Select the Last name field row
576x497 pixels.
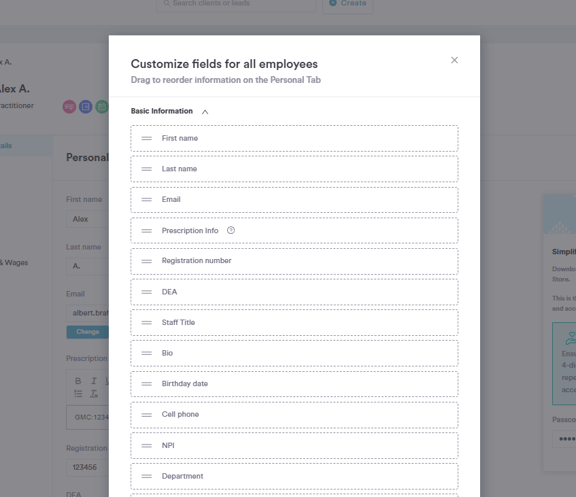pyautogui.click(x=294, y=169)
